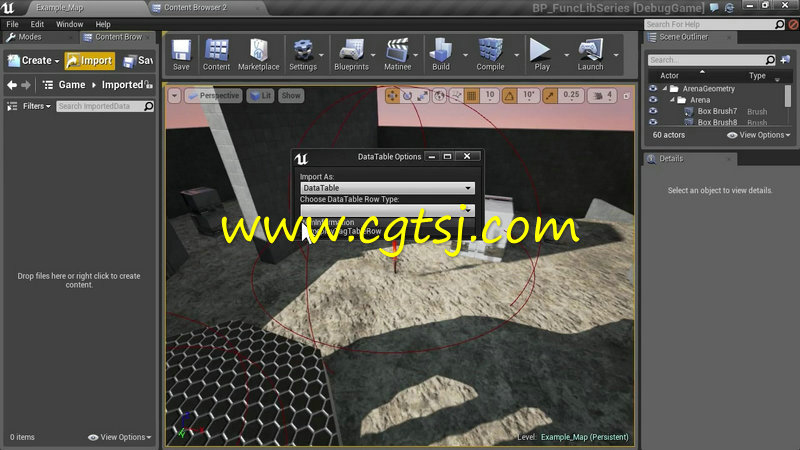The image size is (800, 450).
Task: Collapse the Arena folder tree arrow
Action: pyautogui.click(x=672, y=99)
